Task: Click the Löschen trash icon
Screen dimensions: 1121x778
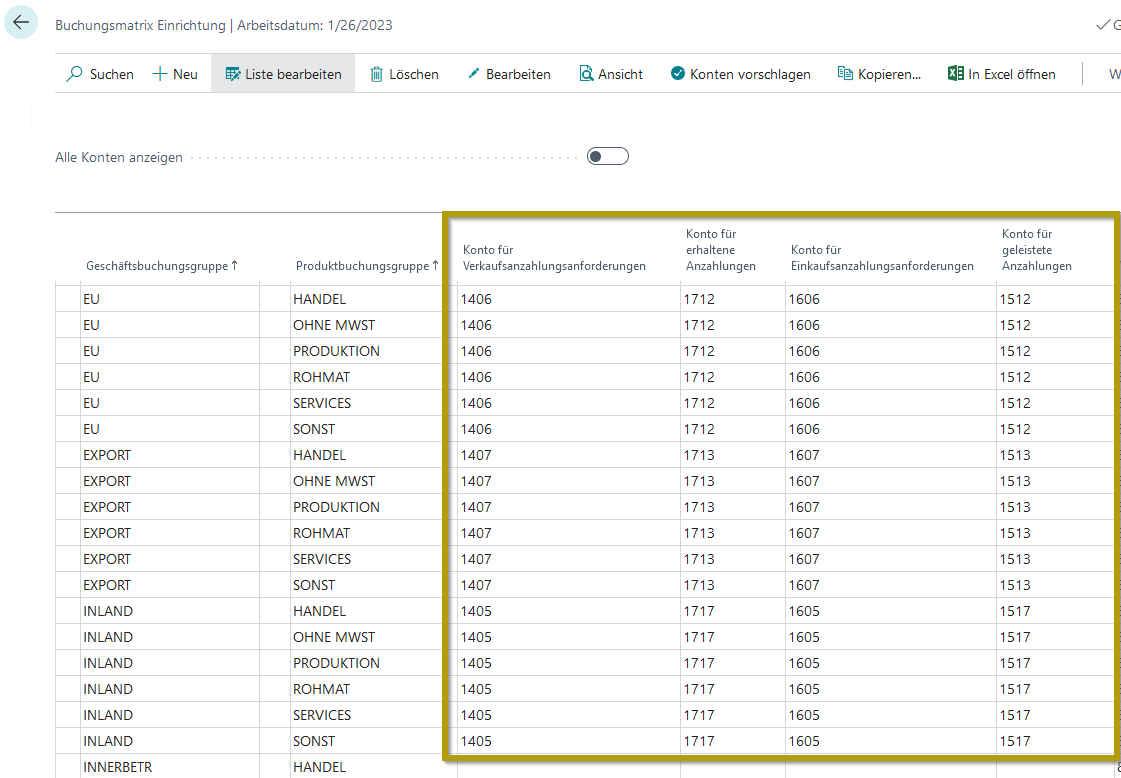Action: 377,74
